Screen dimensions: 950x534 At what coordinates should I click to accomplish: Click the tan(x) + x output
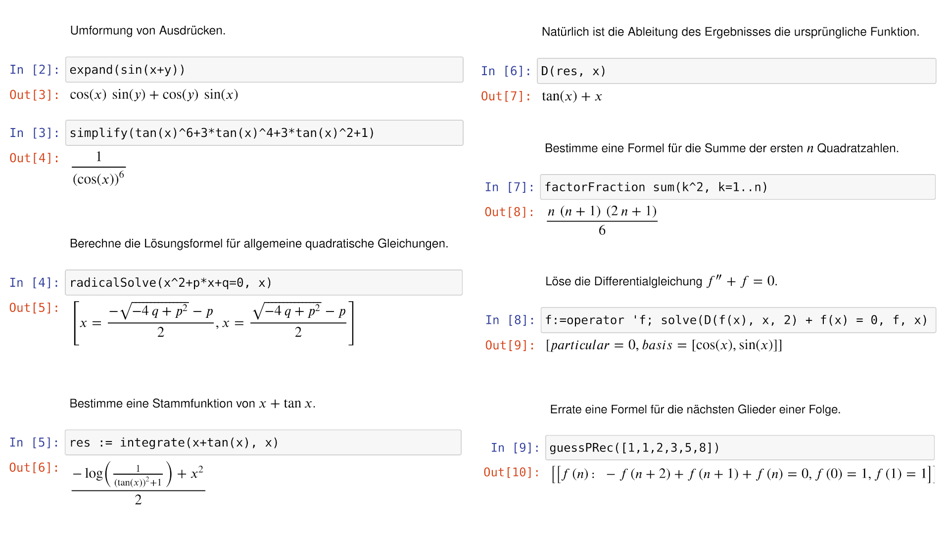tap(572, 97)
